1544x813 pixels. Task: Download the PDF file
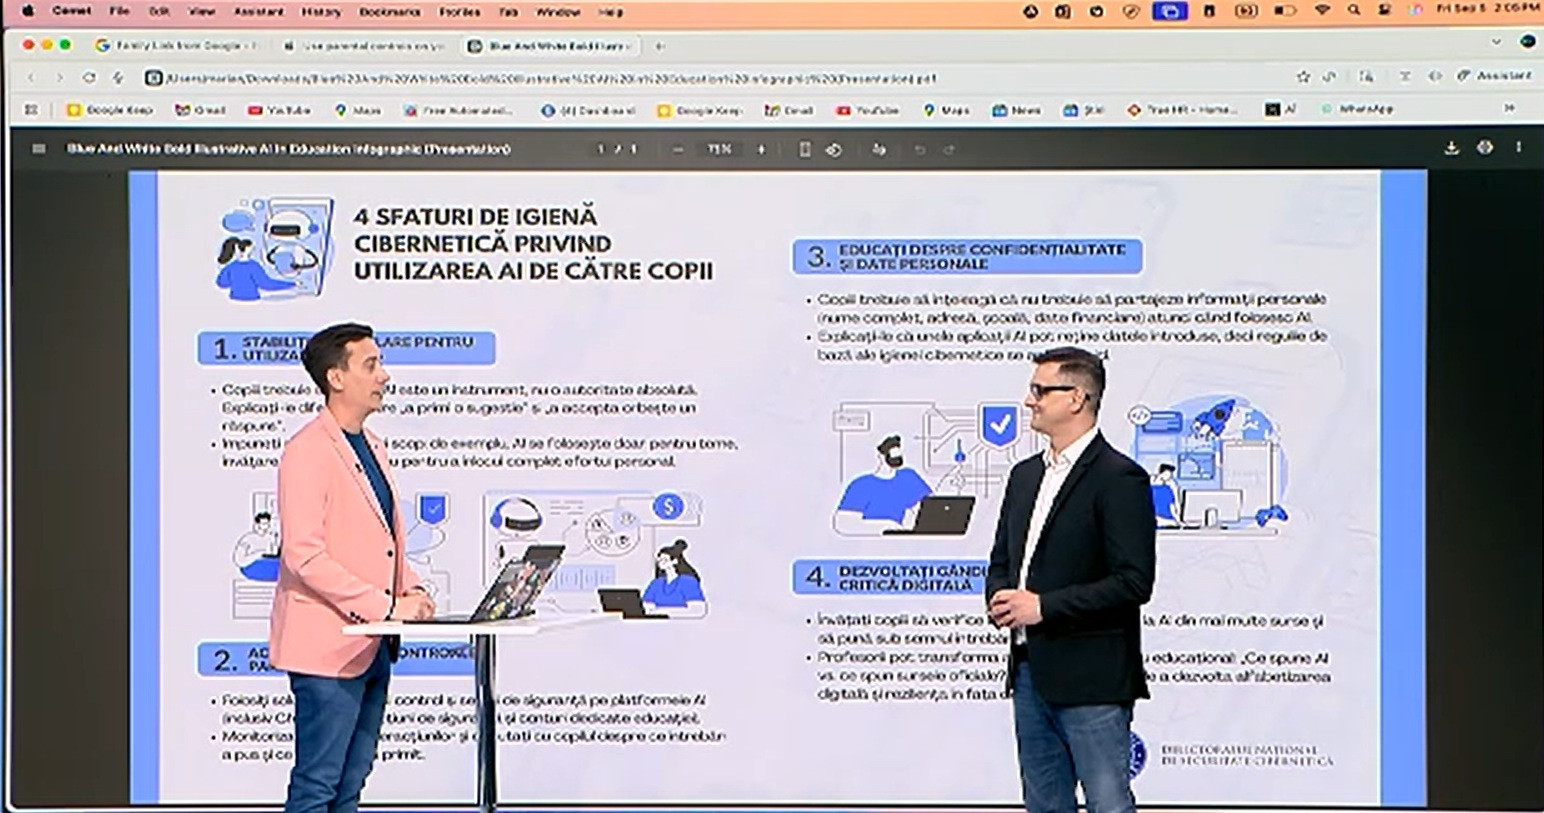(x=1451, y=148)
